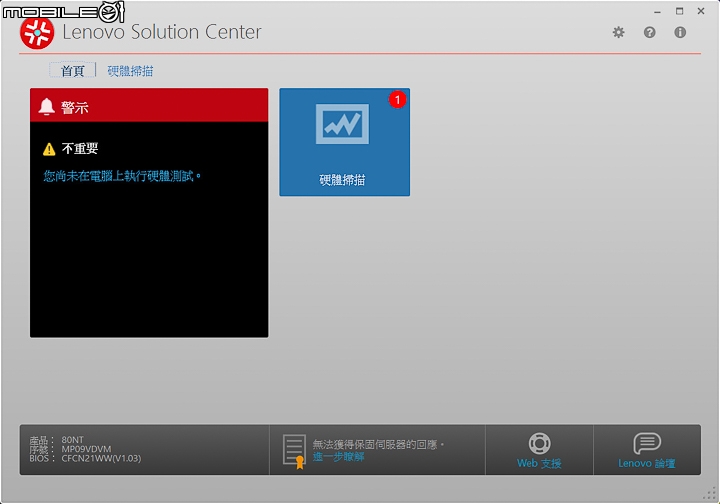The image size is (720, 504).
Task: Click the red notification badge 1
Action: [x=397, y=100]
